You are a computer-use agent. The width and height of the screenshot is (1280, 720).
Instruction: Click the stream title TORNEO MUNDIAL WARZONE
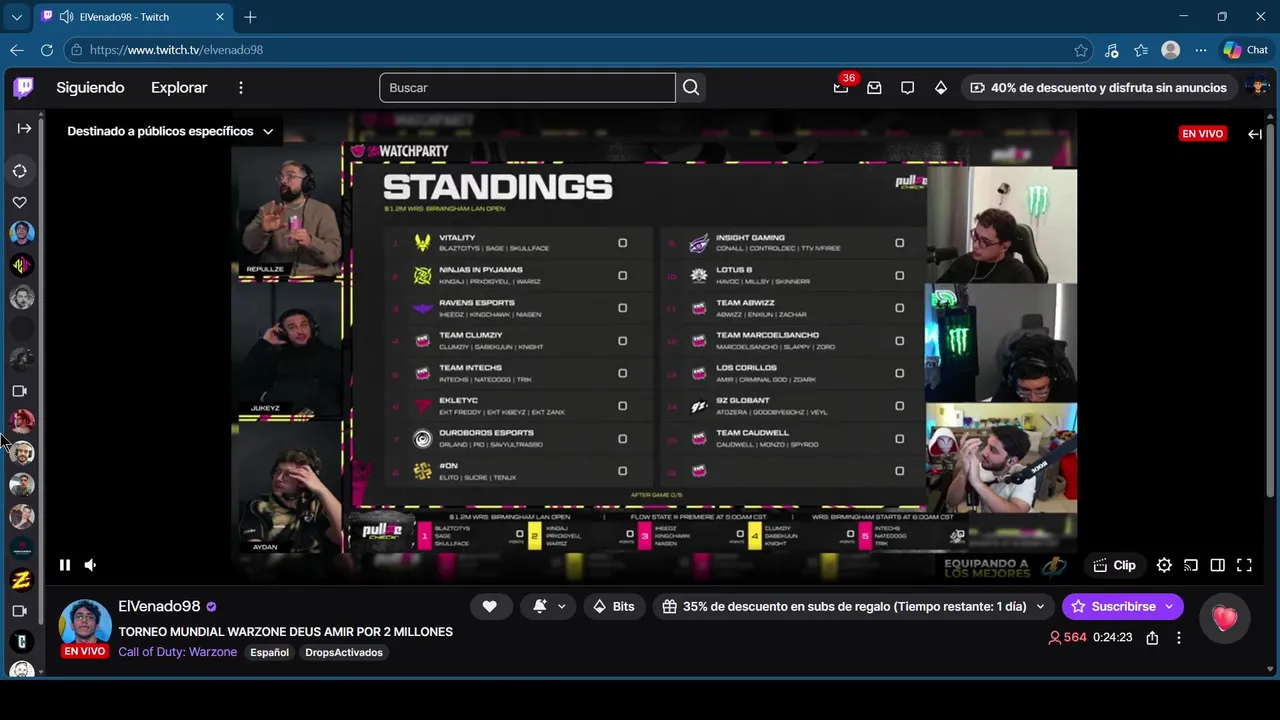click(285, 632)
